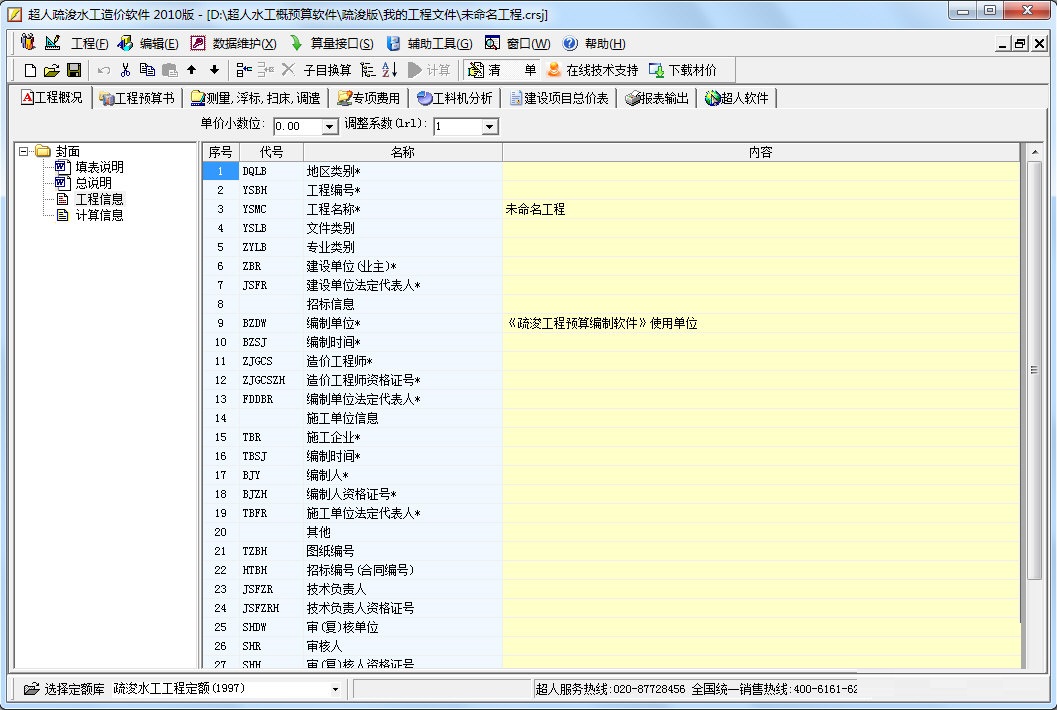Click the undo arrow icon

click(x=104, y=70)
